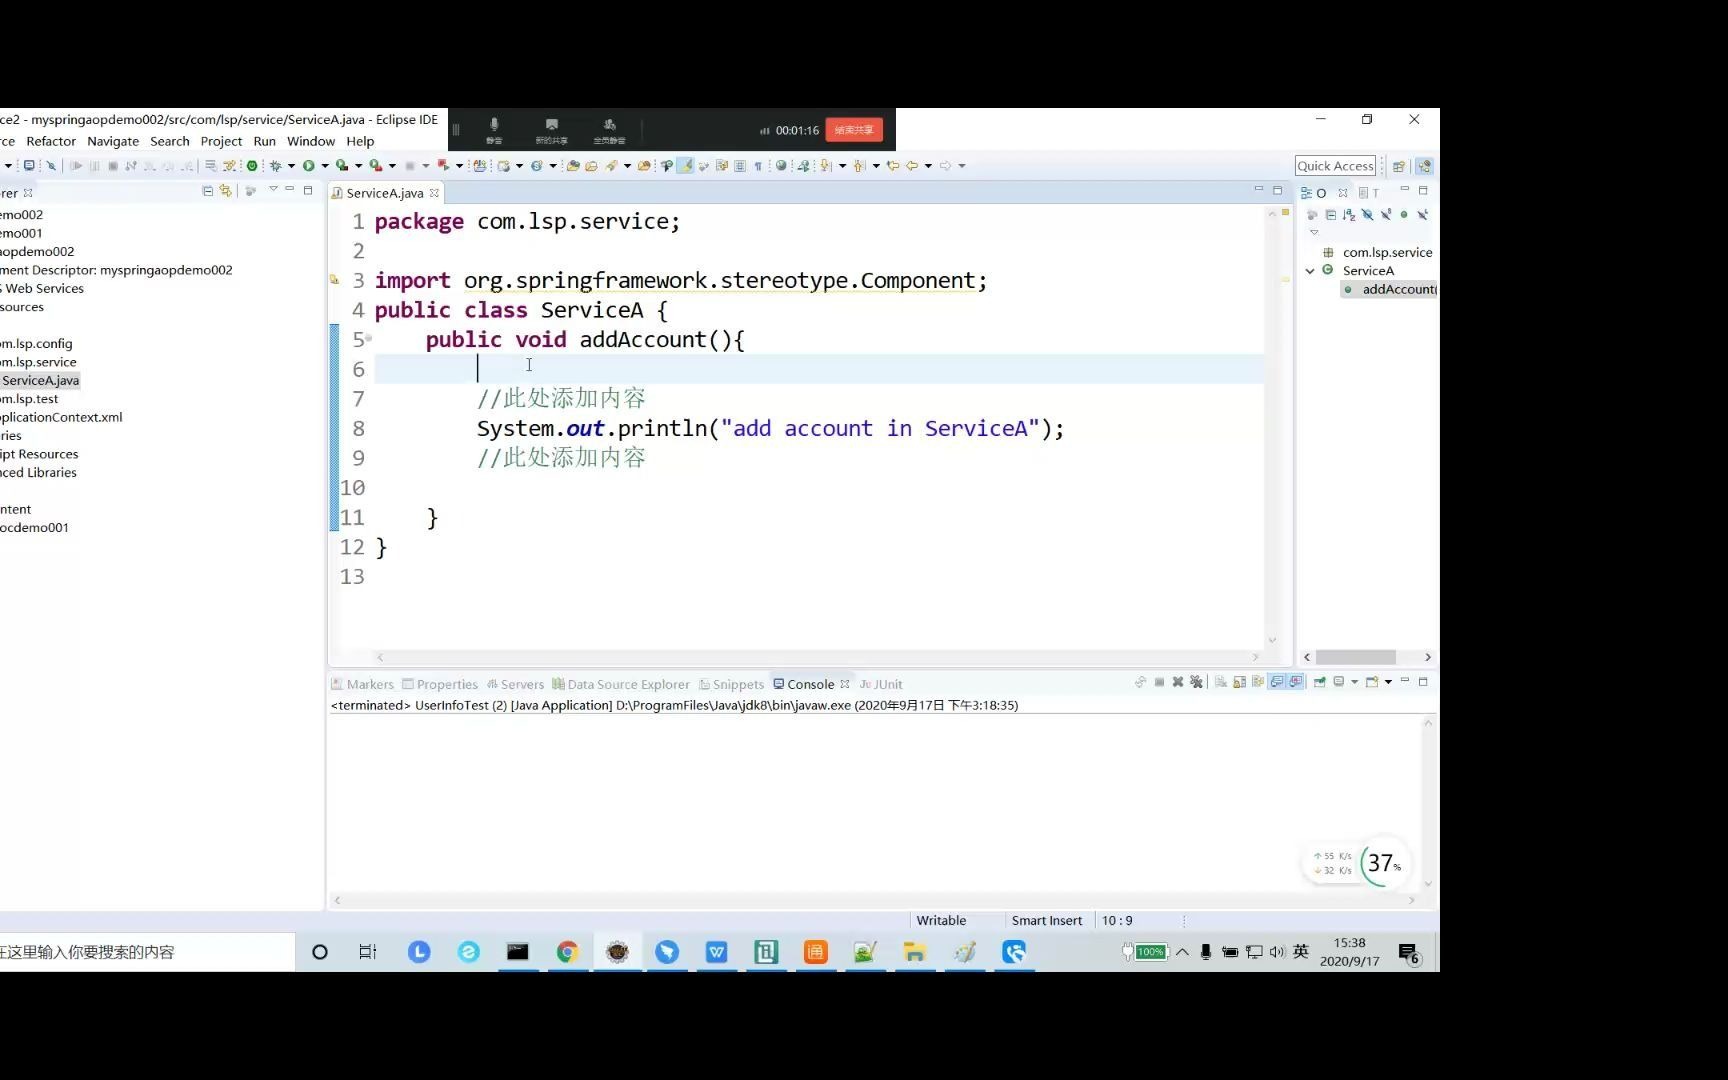
Task: Open the Refactor menu
Action: tap(51, 142)
